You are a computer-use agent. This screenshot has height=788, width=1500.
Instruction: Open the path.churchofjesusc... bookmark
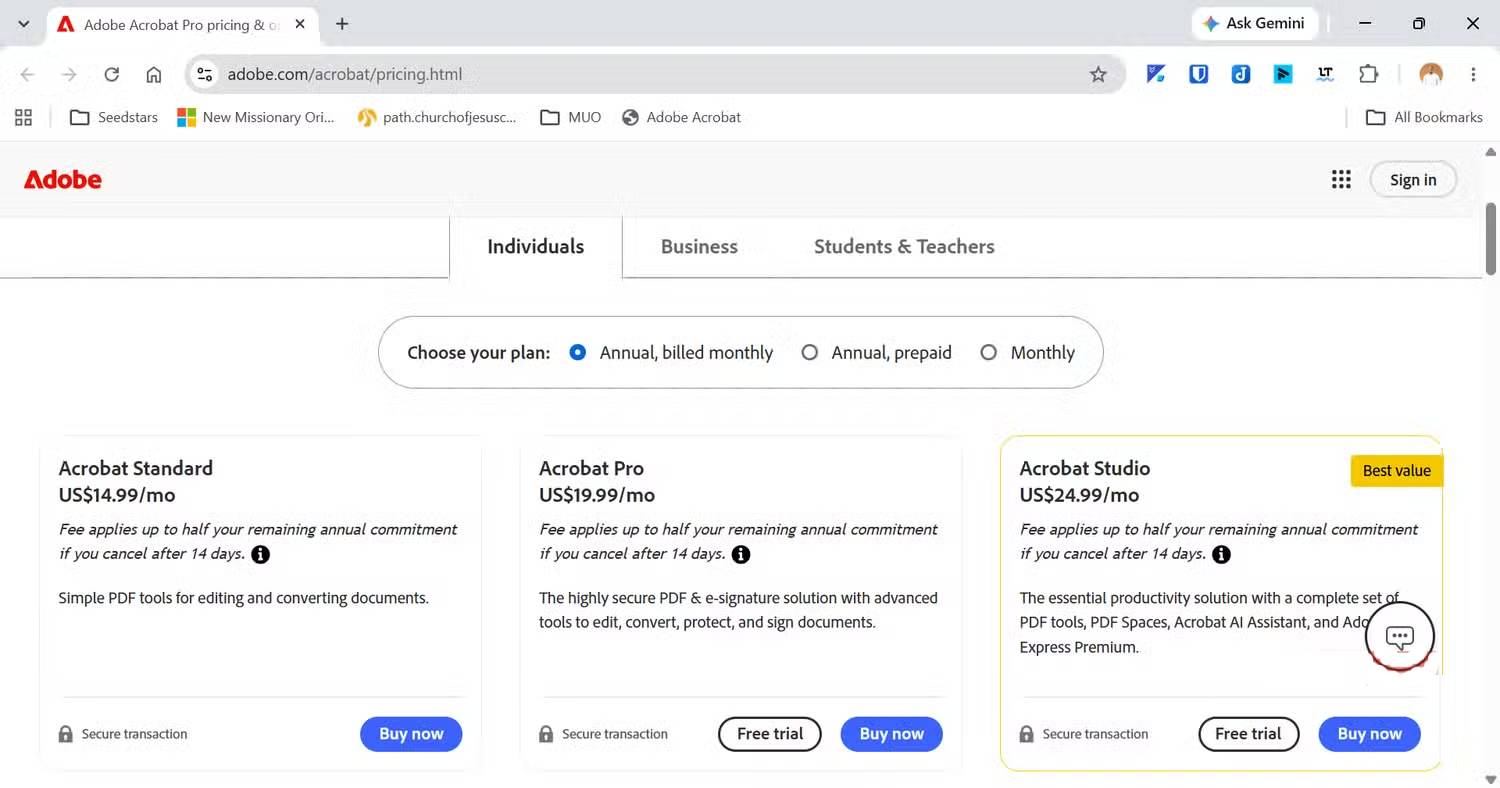click(x=437, y=117)
